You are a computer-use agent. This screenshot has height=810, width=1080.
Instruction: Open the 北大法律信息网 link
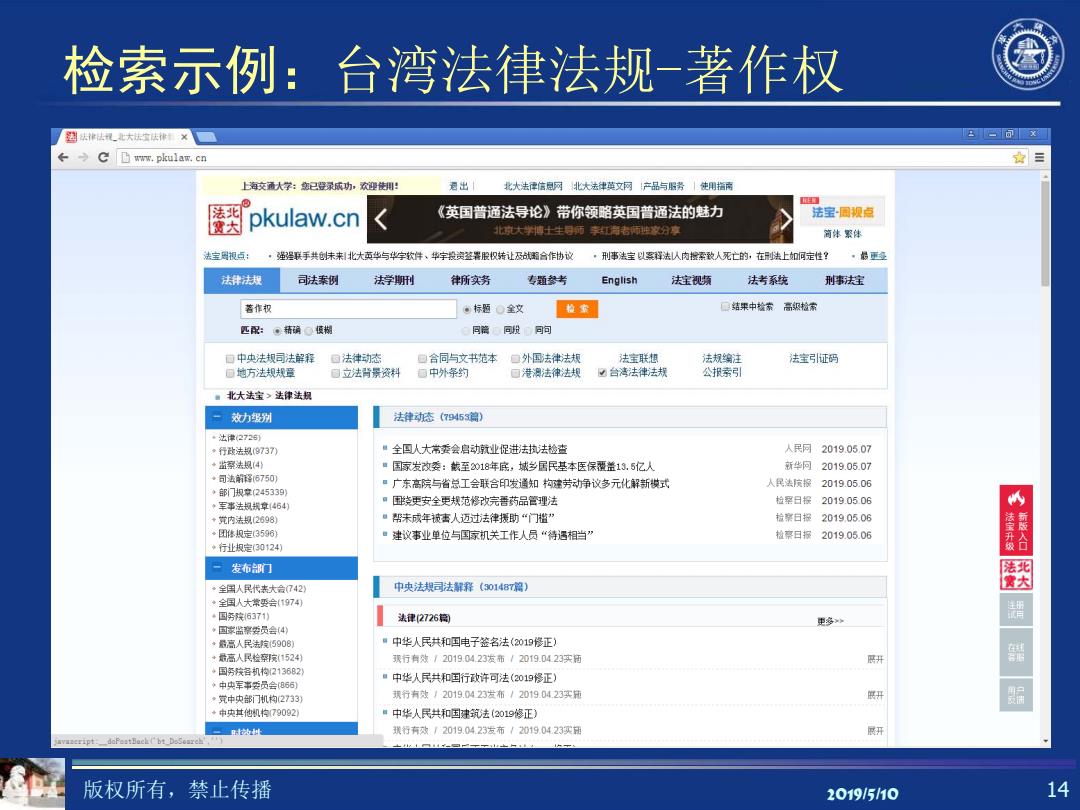(533, 186)
